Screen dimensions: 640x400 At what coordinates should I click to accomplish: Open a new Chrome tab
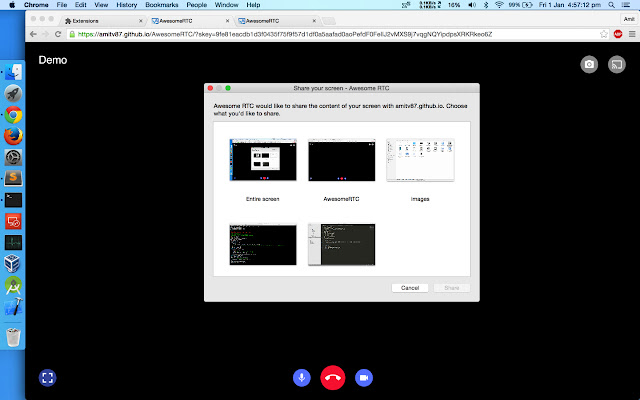click(x=329, y=21)
